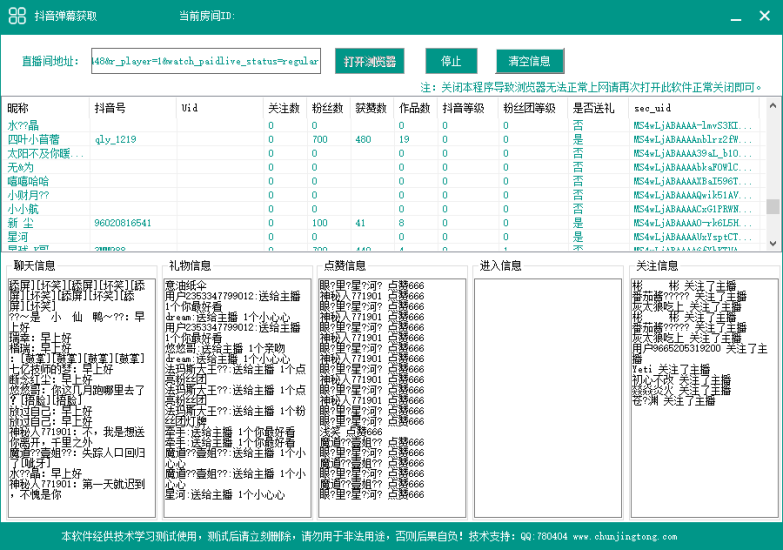Click the 清空信息 button
783x550 pixels.
pyautogui.click(x=530, y=61)
